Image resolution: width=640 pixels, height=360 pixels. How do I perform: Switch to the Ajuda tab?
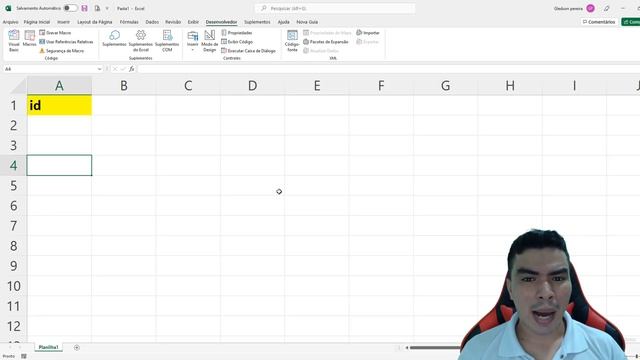pyautogui.click(x=284, y=22)
